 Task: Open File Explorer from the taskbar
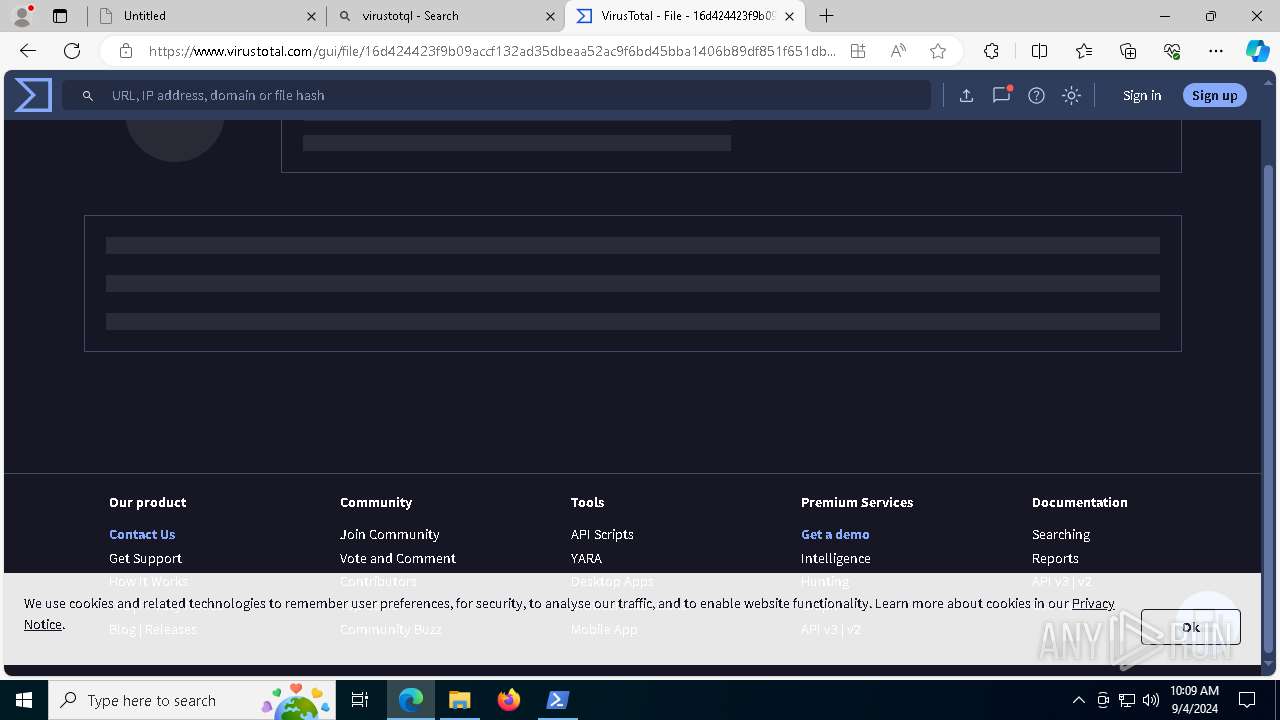point(459,700)
